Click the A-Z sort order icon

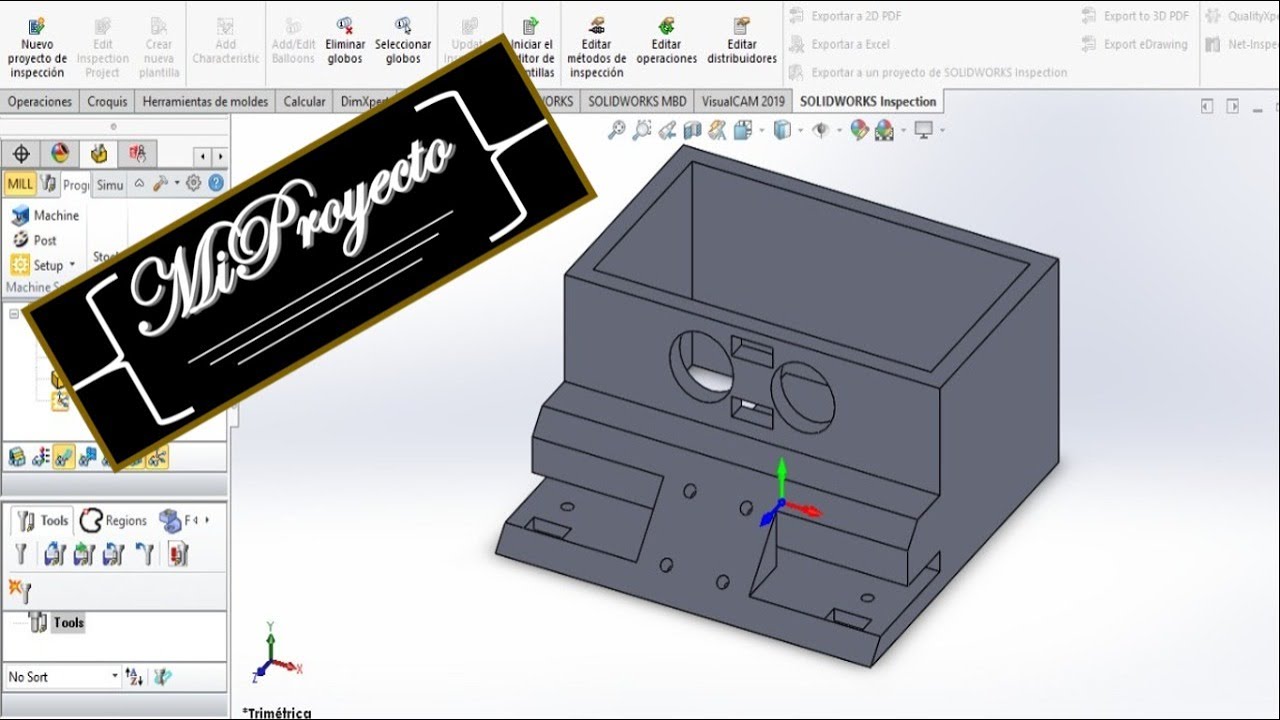(x=136, y=677)
